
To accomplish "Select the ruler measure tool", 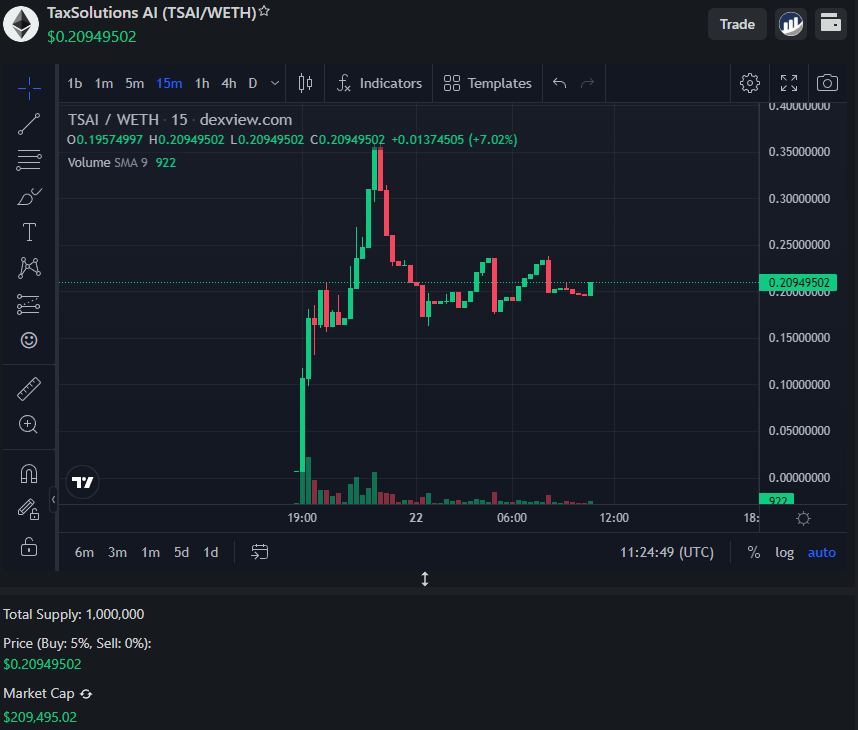I will pos(29,389).
